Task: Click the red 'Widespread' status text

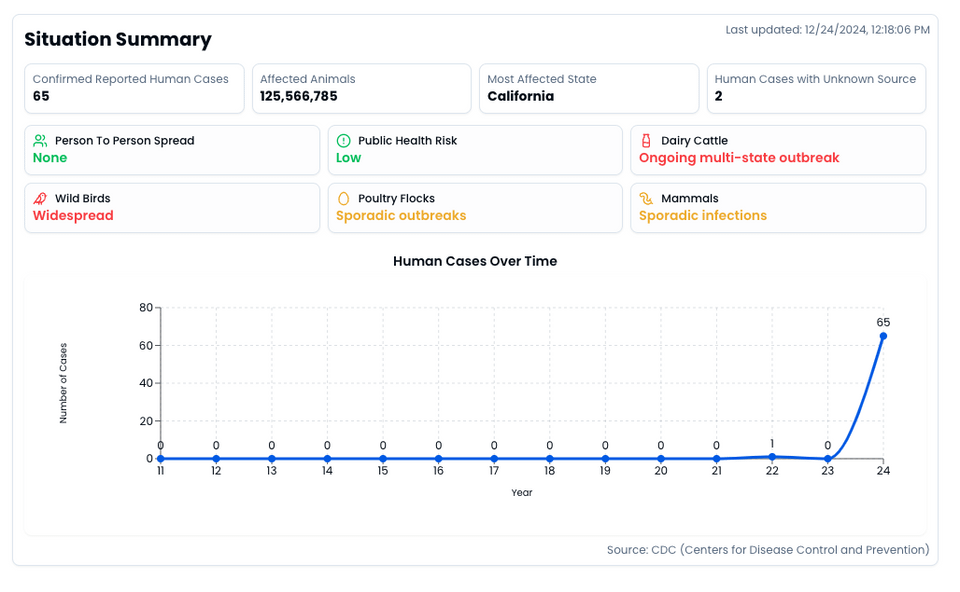Action: coord(73,216)
